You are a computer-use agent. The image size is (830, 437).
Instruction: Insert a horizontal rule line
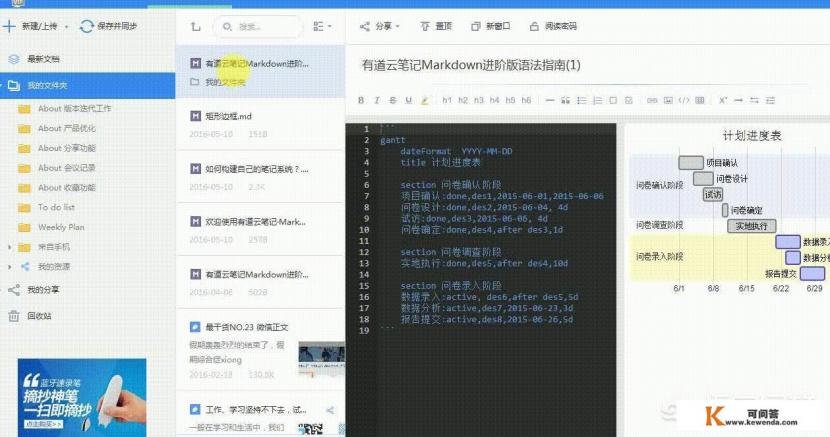pos(550,100)
